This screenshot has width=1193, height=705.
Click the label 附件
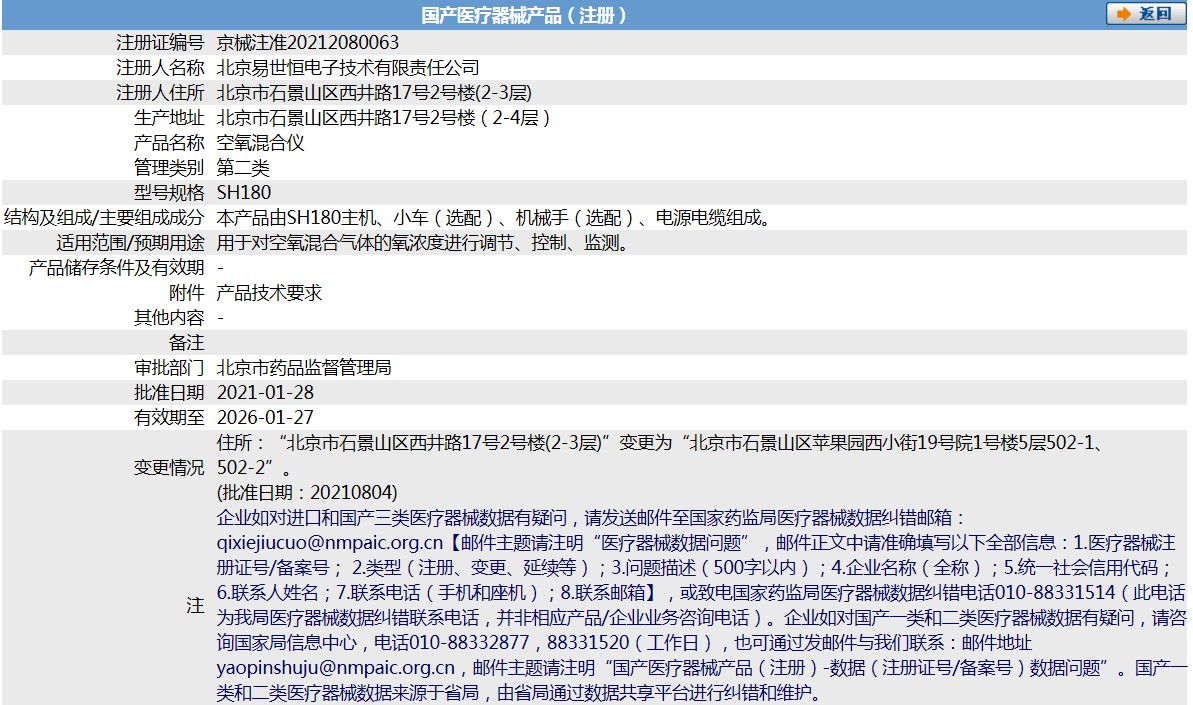click(x=186, y=293)
